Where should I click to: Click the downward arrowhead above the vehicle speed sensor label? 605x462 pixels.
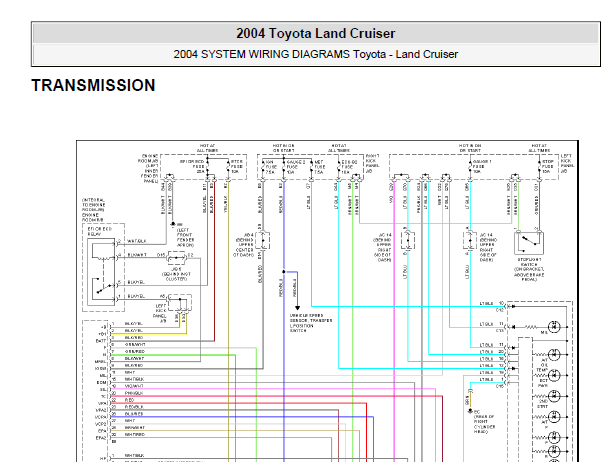pos(297,308)
